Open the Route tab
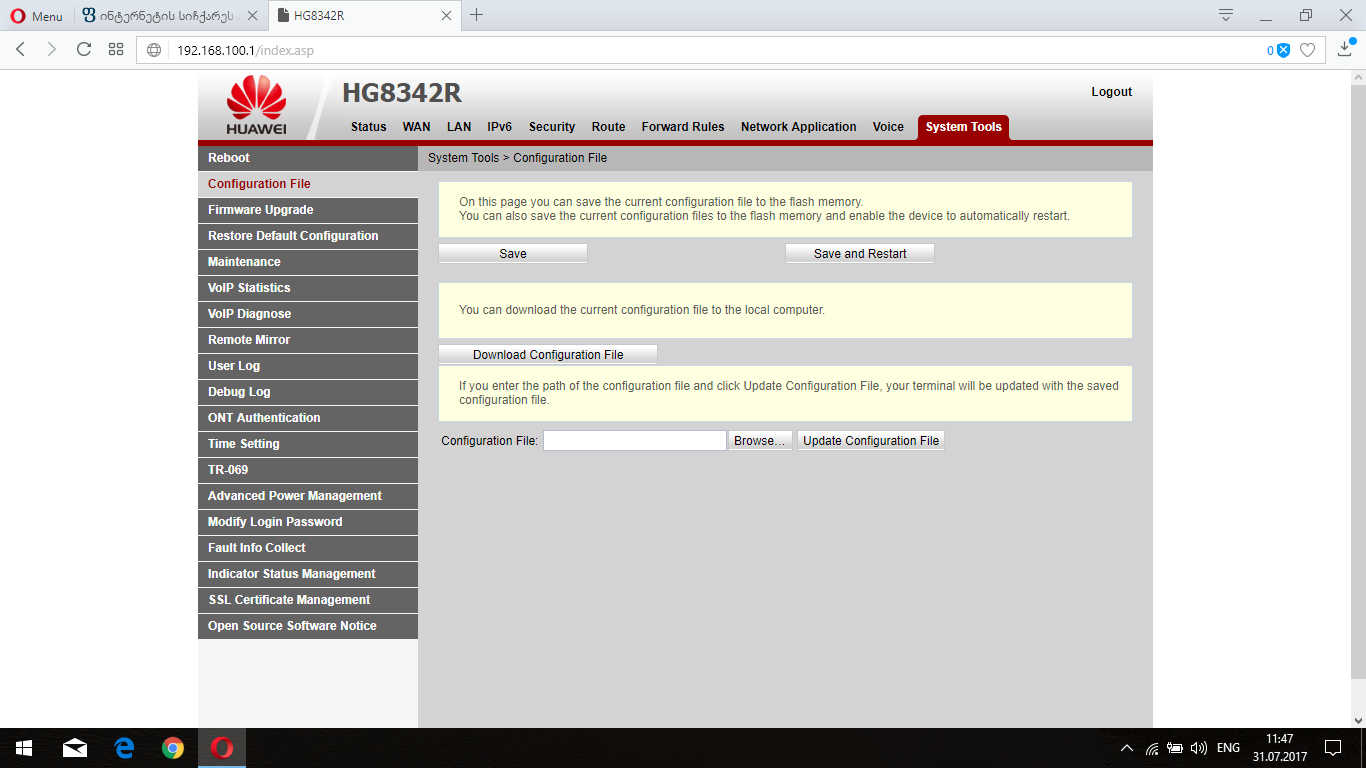 [x=608, y=127]
